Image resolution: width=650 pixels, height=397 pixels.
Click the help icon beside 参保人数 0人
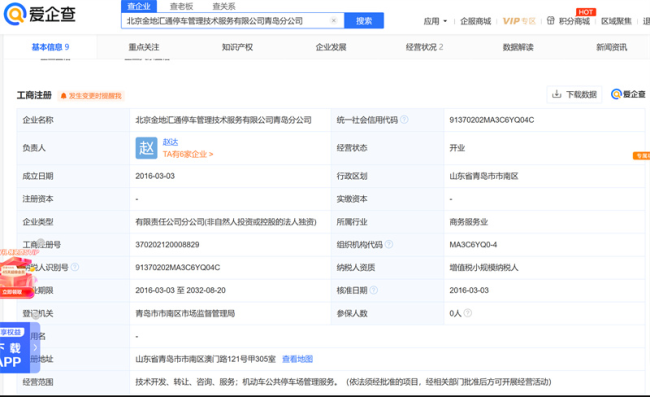coord(468,313)
